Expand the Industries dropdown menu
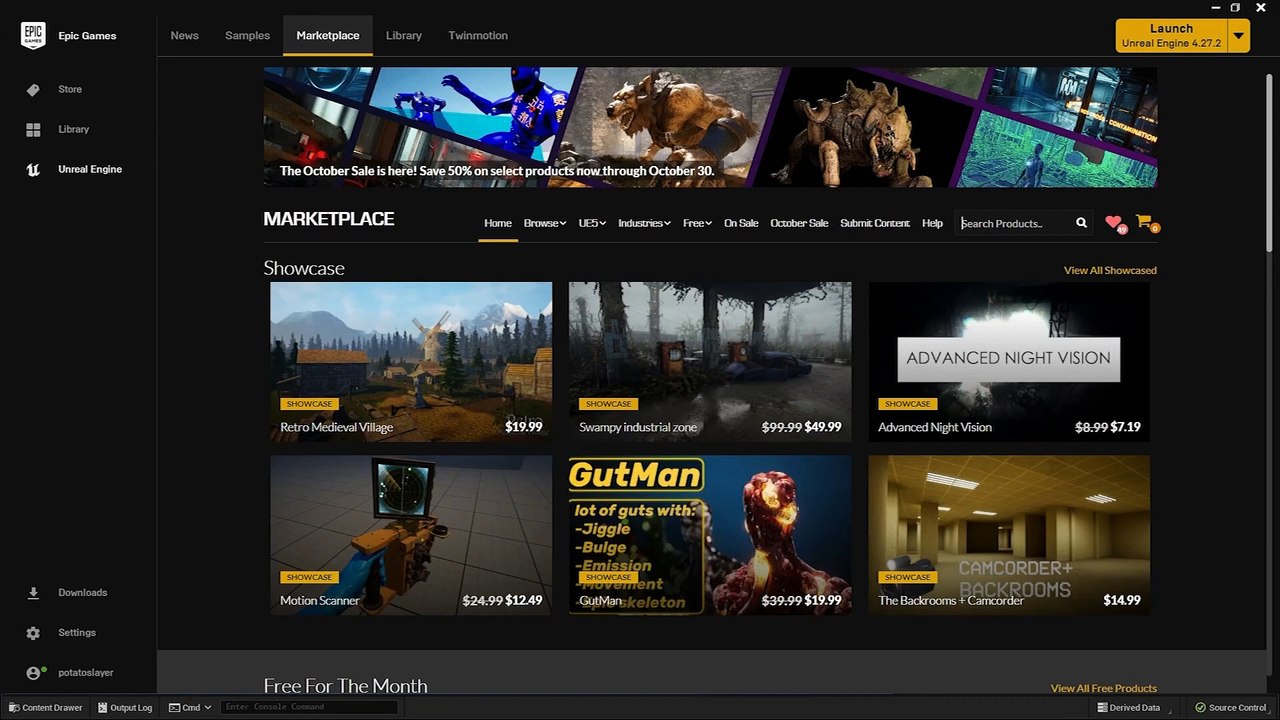This screenshot has height=720, width=1280. 644,223
